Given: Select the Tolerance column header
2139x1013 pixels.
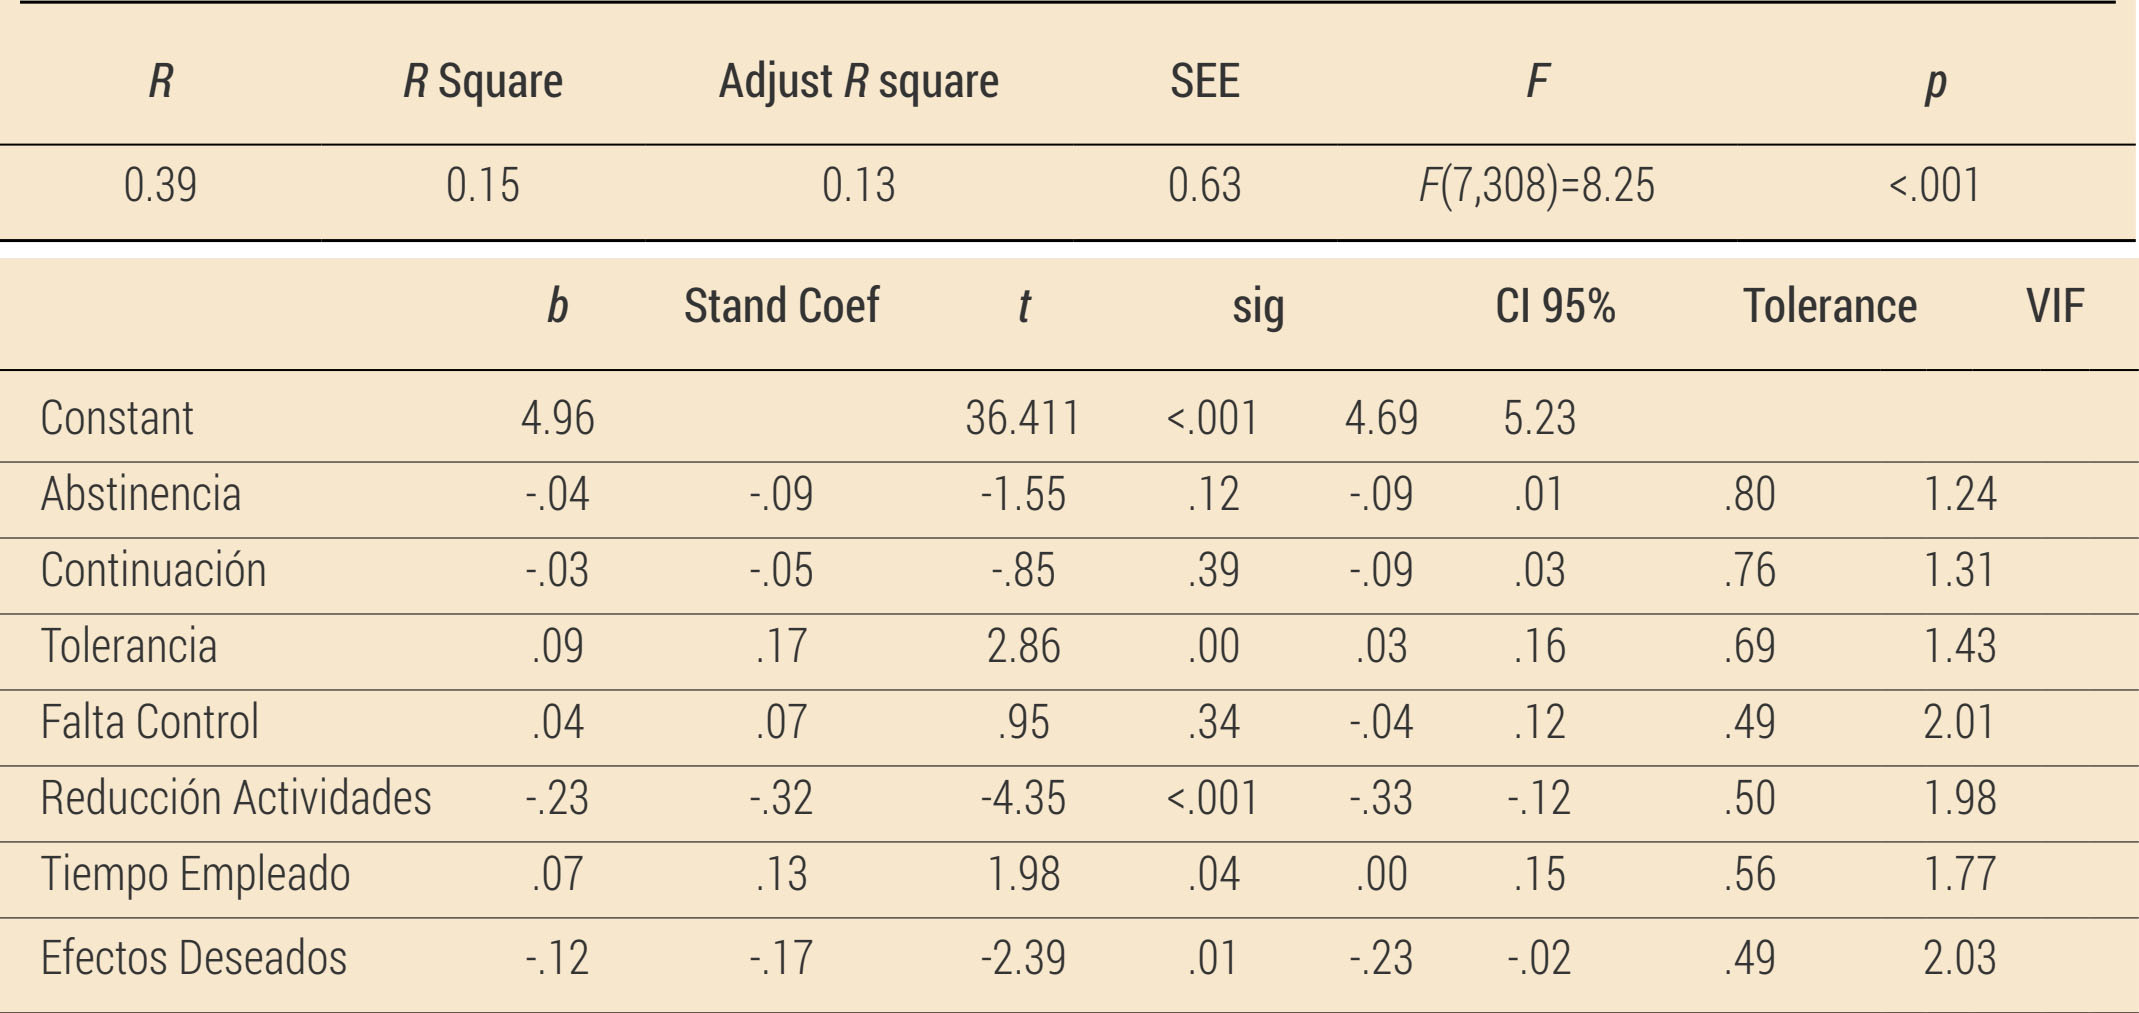Looking at the screenshot, I should click(1830, 306).
